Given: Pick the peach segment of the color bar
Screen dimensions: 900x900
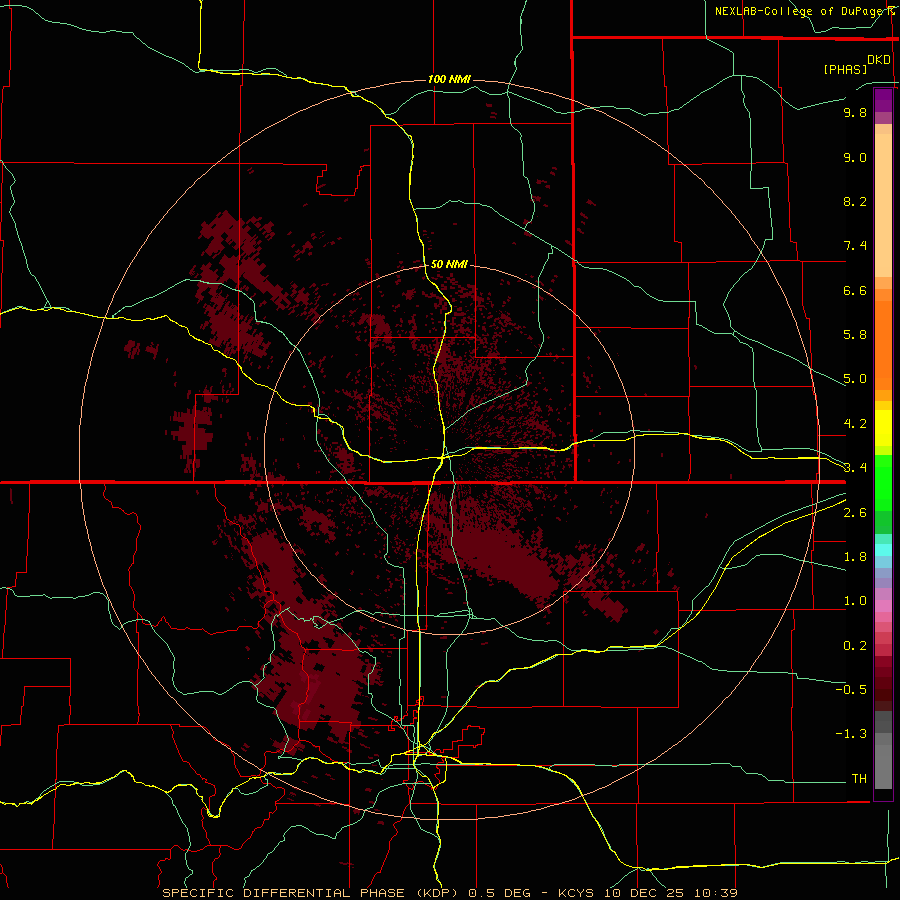Looking at the screenshot, I should click(x=883, y=205).
